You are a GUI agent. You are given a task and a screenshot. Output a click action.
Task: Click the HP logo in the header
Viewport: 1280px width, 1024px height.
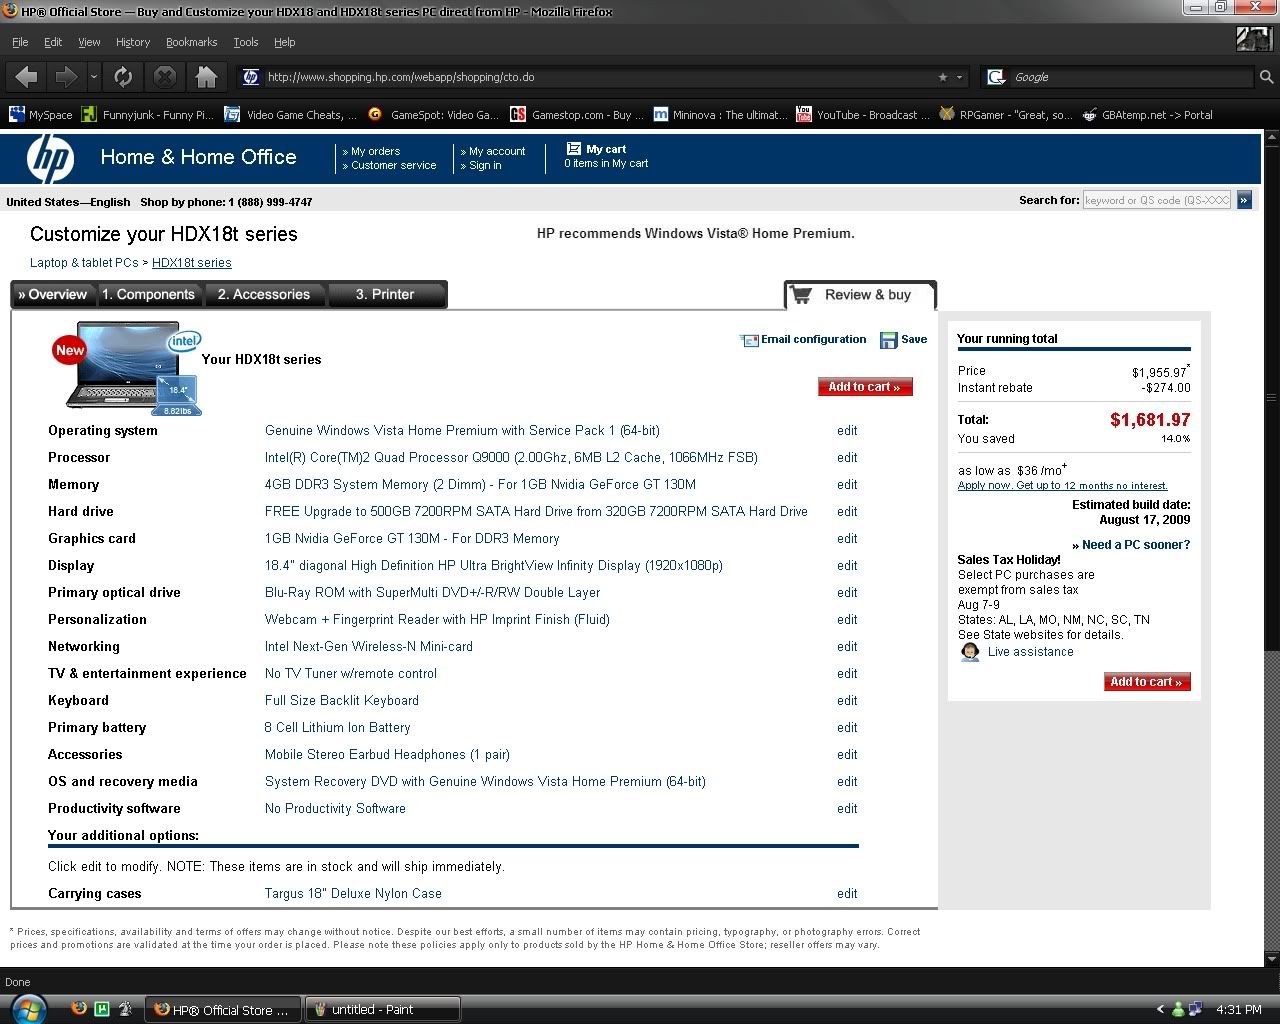click(50, 159)
